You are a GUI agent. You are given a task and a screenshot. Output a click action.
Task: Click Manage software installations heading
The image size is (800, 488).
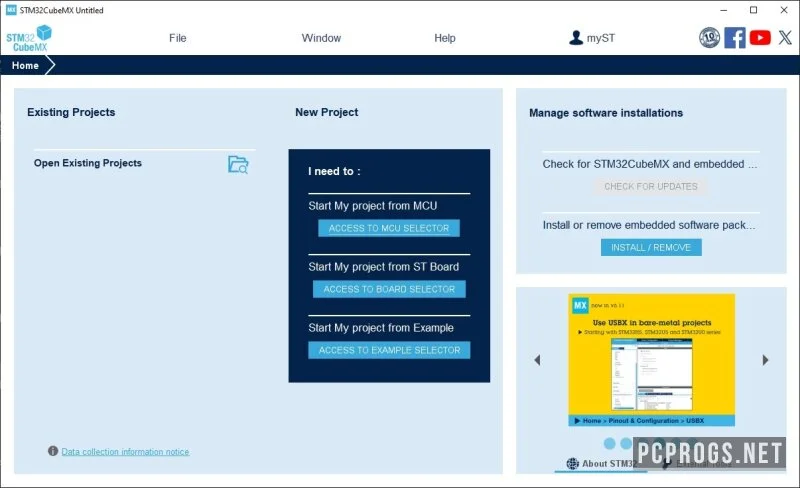click(x=606, y=113)
